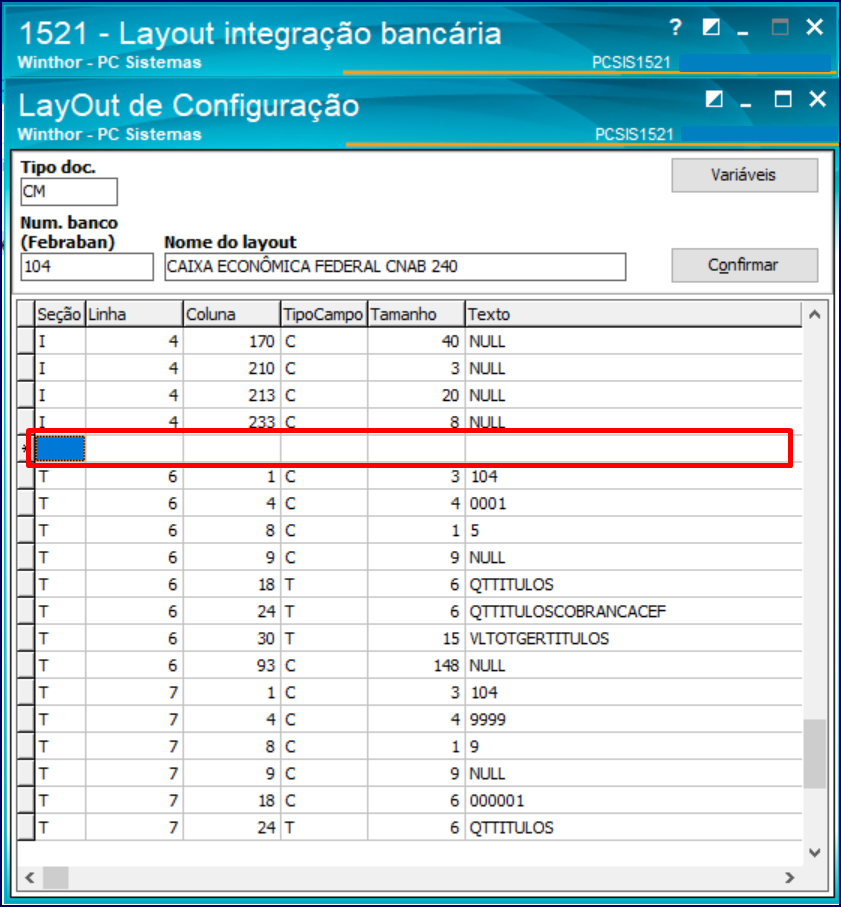The width and height of the screenshot is (841, 907).
Task: Open the Variáveis button
Action: coord(744,175)
